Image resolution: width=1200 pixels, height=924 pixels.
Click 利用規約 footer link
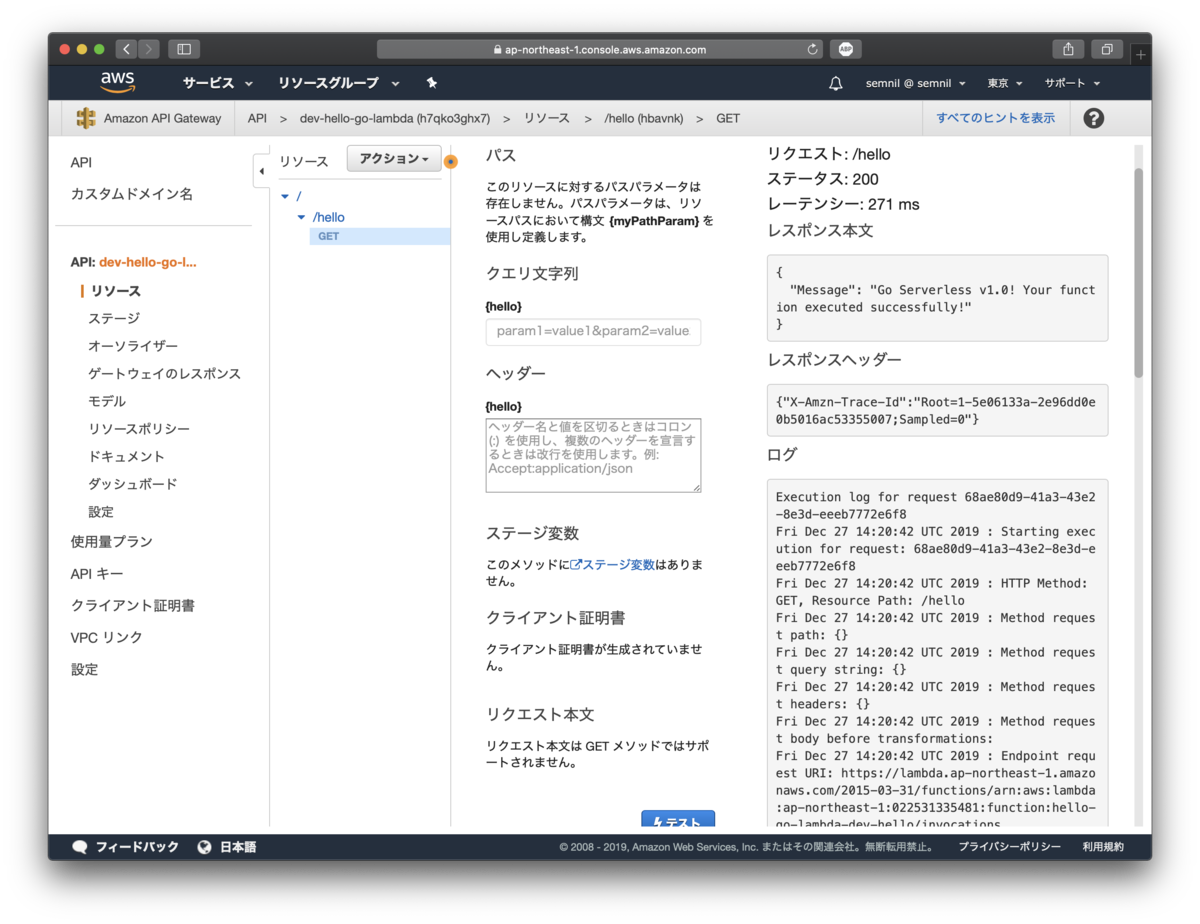coord(1103,847)
